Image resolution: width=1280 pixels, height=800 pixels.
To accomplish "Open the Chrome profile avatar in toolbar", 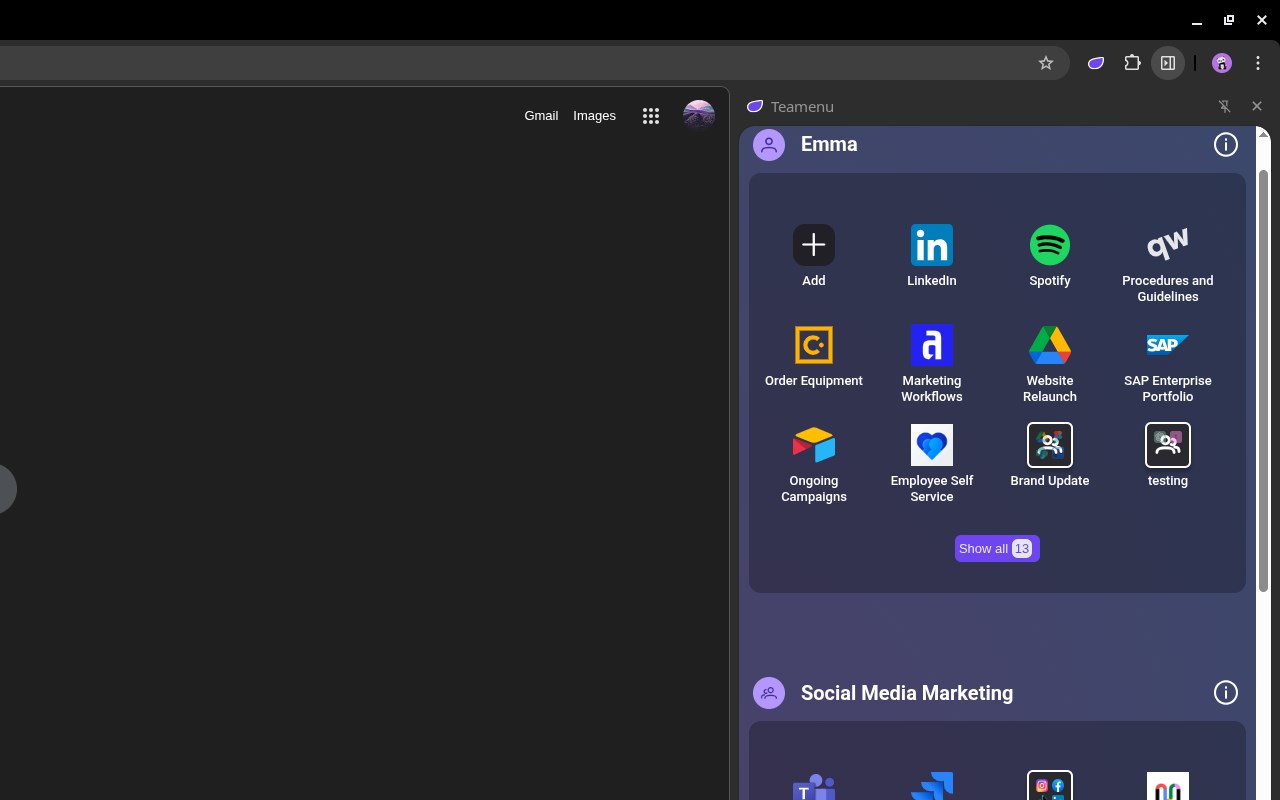I will [x=1222, y=63].
